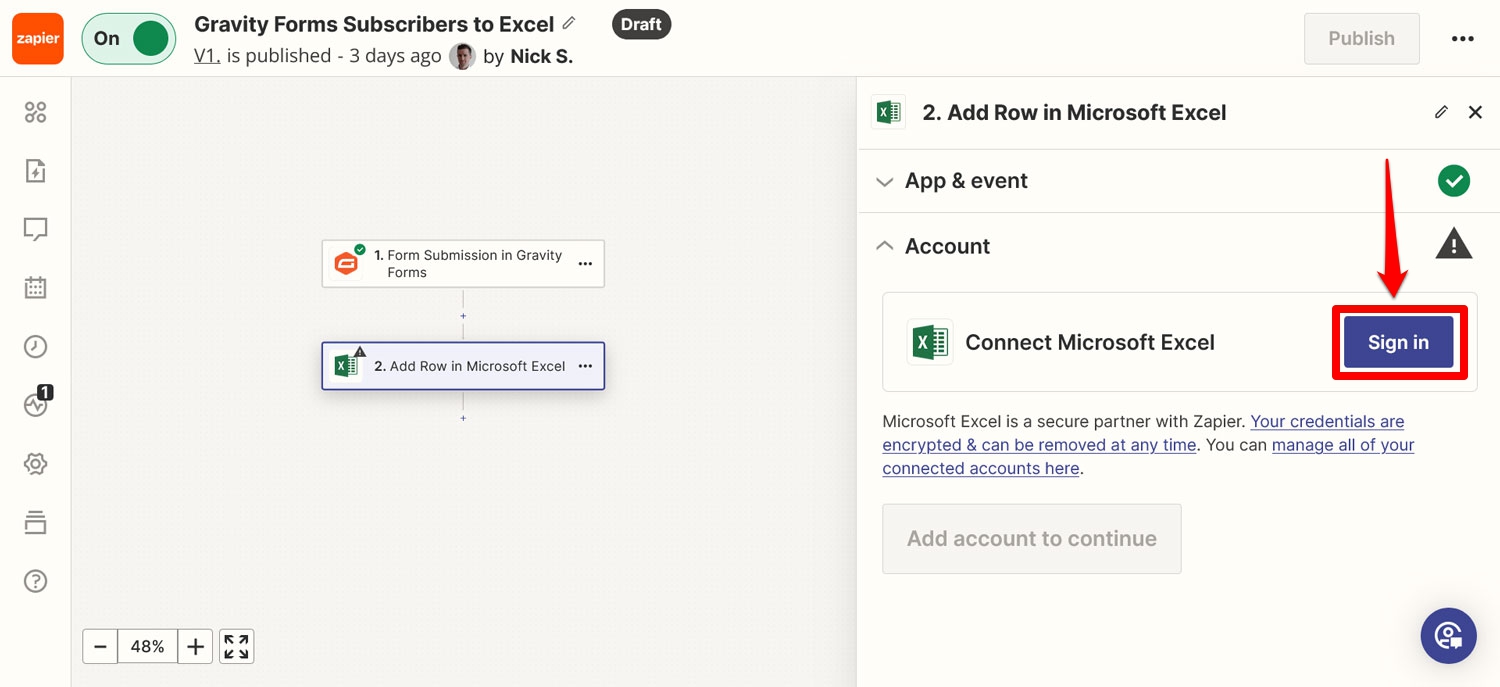Open credentials are encrypted link
This screenshot has height=687, width=1500.
[x=1144, y=433]
